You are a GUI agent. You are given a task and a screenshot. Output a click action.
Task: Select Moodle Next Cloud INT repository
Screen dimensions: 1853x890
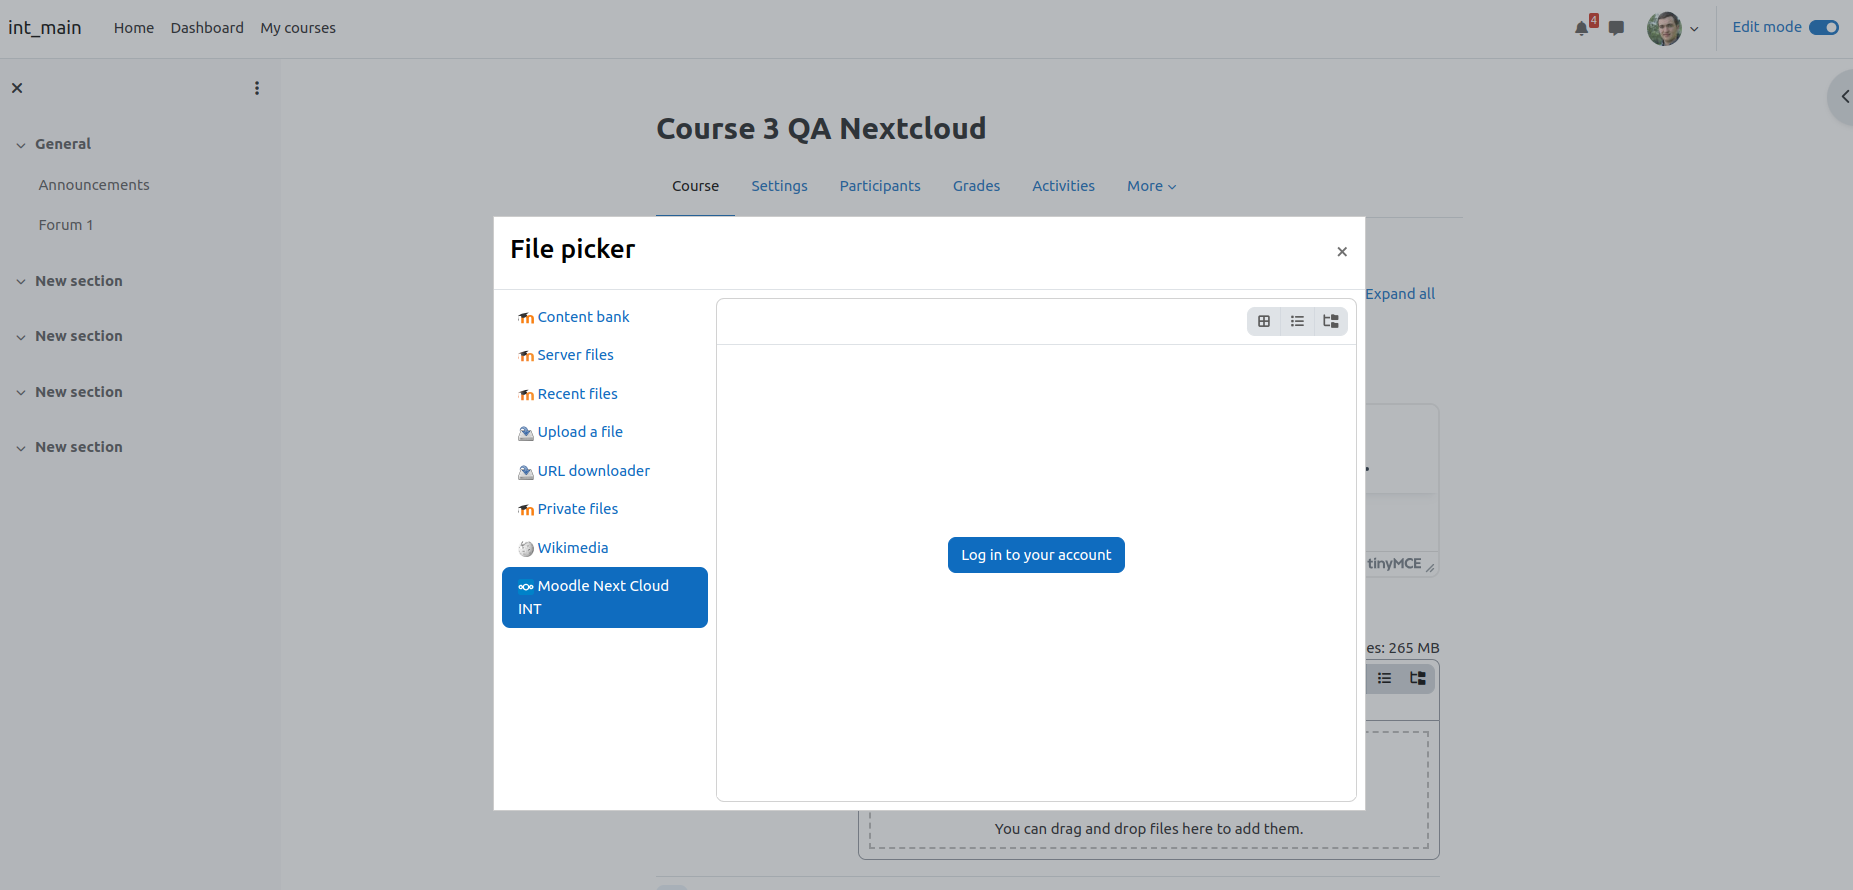605,597
